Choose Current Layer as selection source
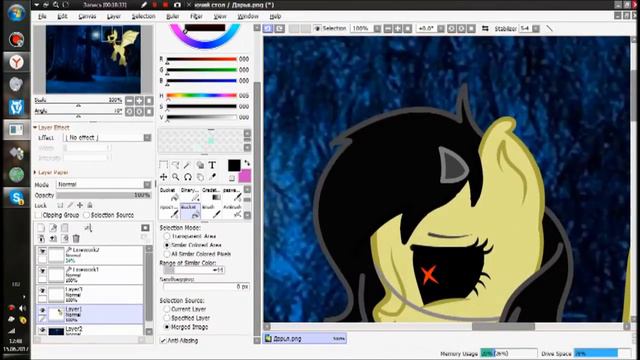The height and width of the screenshot is (360, 640). pos(167,309)
